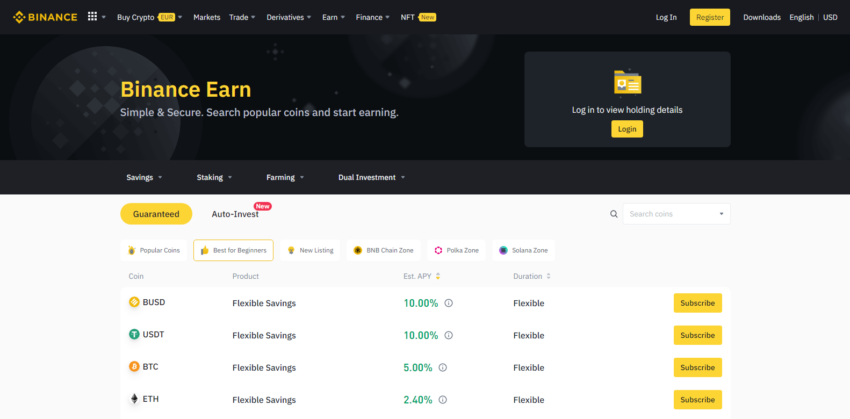Click the search magnifier icon
850x419 pixels.
[x=614, y=214]
